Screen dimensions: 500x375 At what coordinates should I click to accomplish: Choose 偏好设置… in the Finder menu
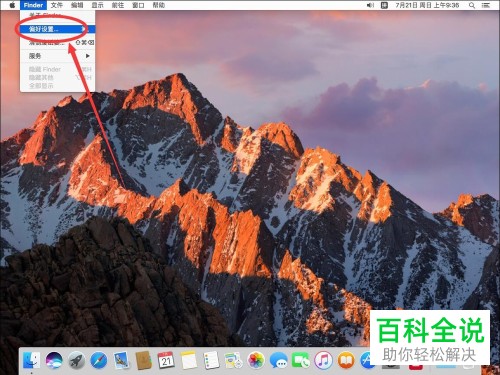click(x=57, y=29)
